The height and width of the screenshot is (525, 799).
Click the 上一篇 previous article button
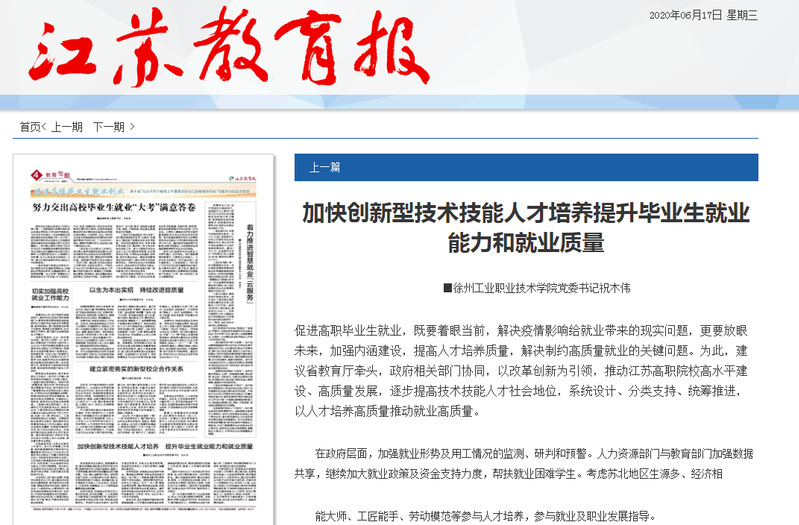pos(325,167)
